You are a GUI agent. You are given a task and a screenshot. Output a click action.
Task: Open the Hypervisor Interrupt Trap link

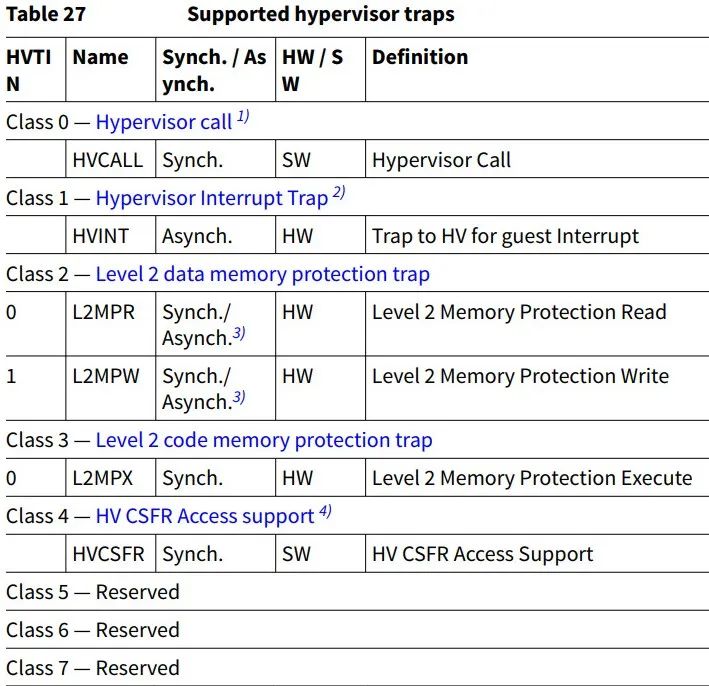coord(212,198)
